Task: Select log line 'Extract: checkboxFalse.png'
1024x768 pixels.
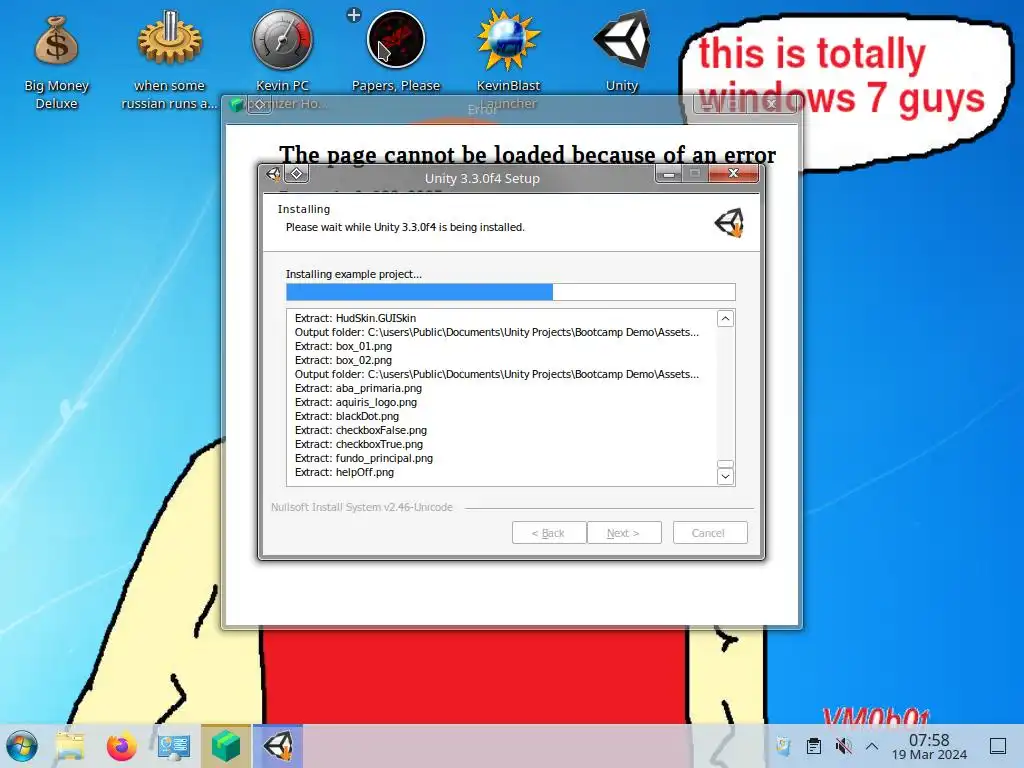Action: coord(361,430)
